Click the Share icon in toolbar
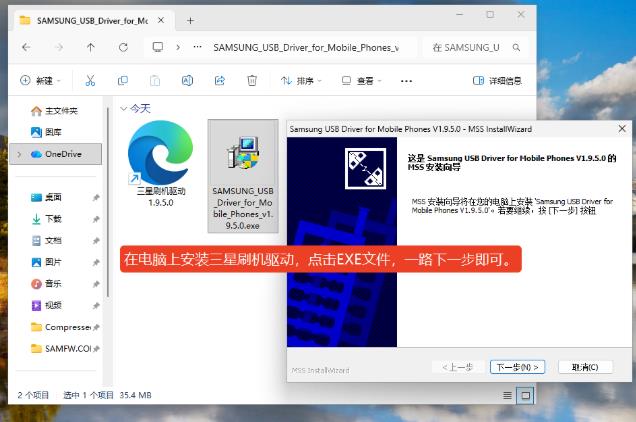Image resolution: width=636 pixels, height=422 pixels. 219,81
